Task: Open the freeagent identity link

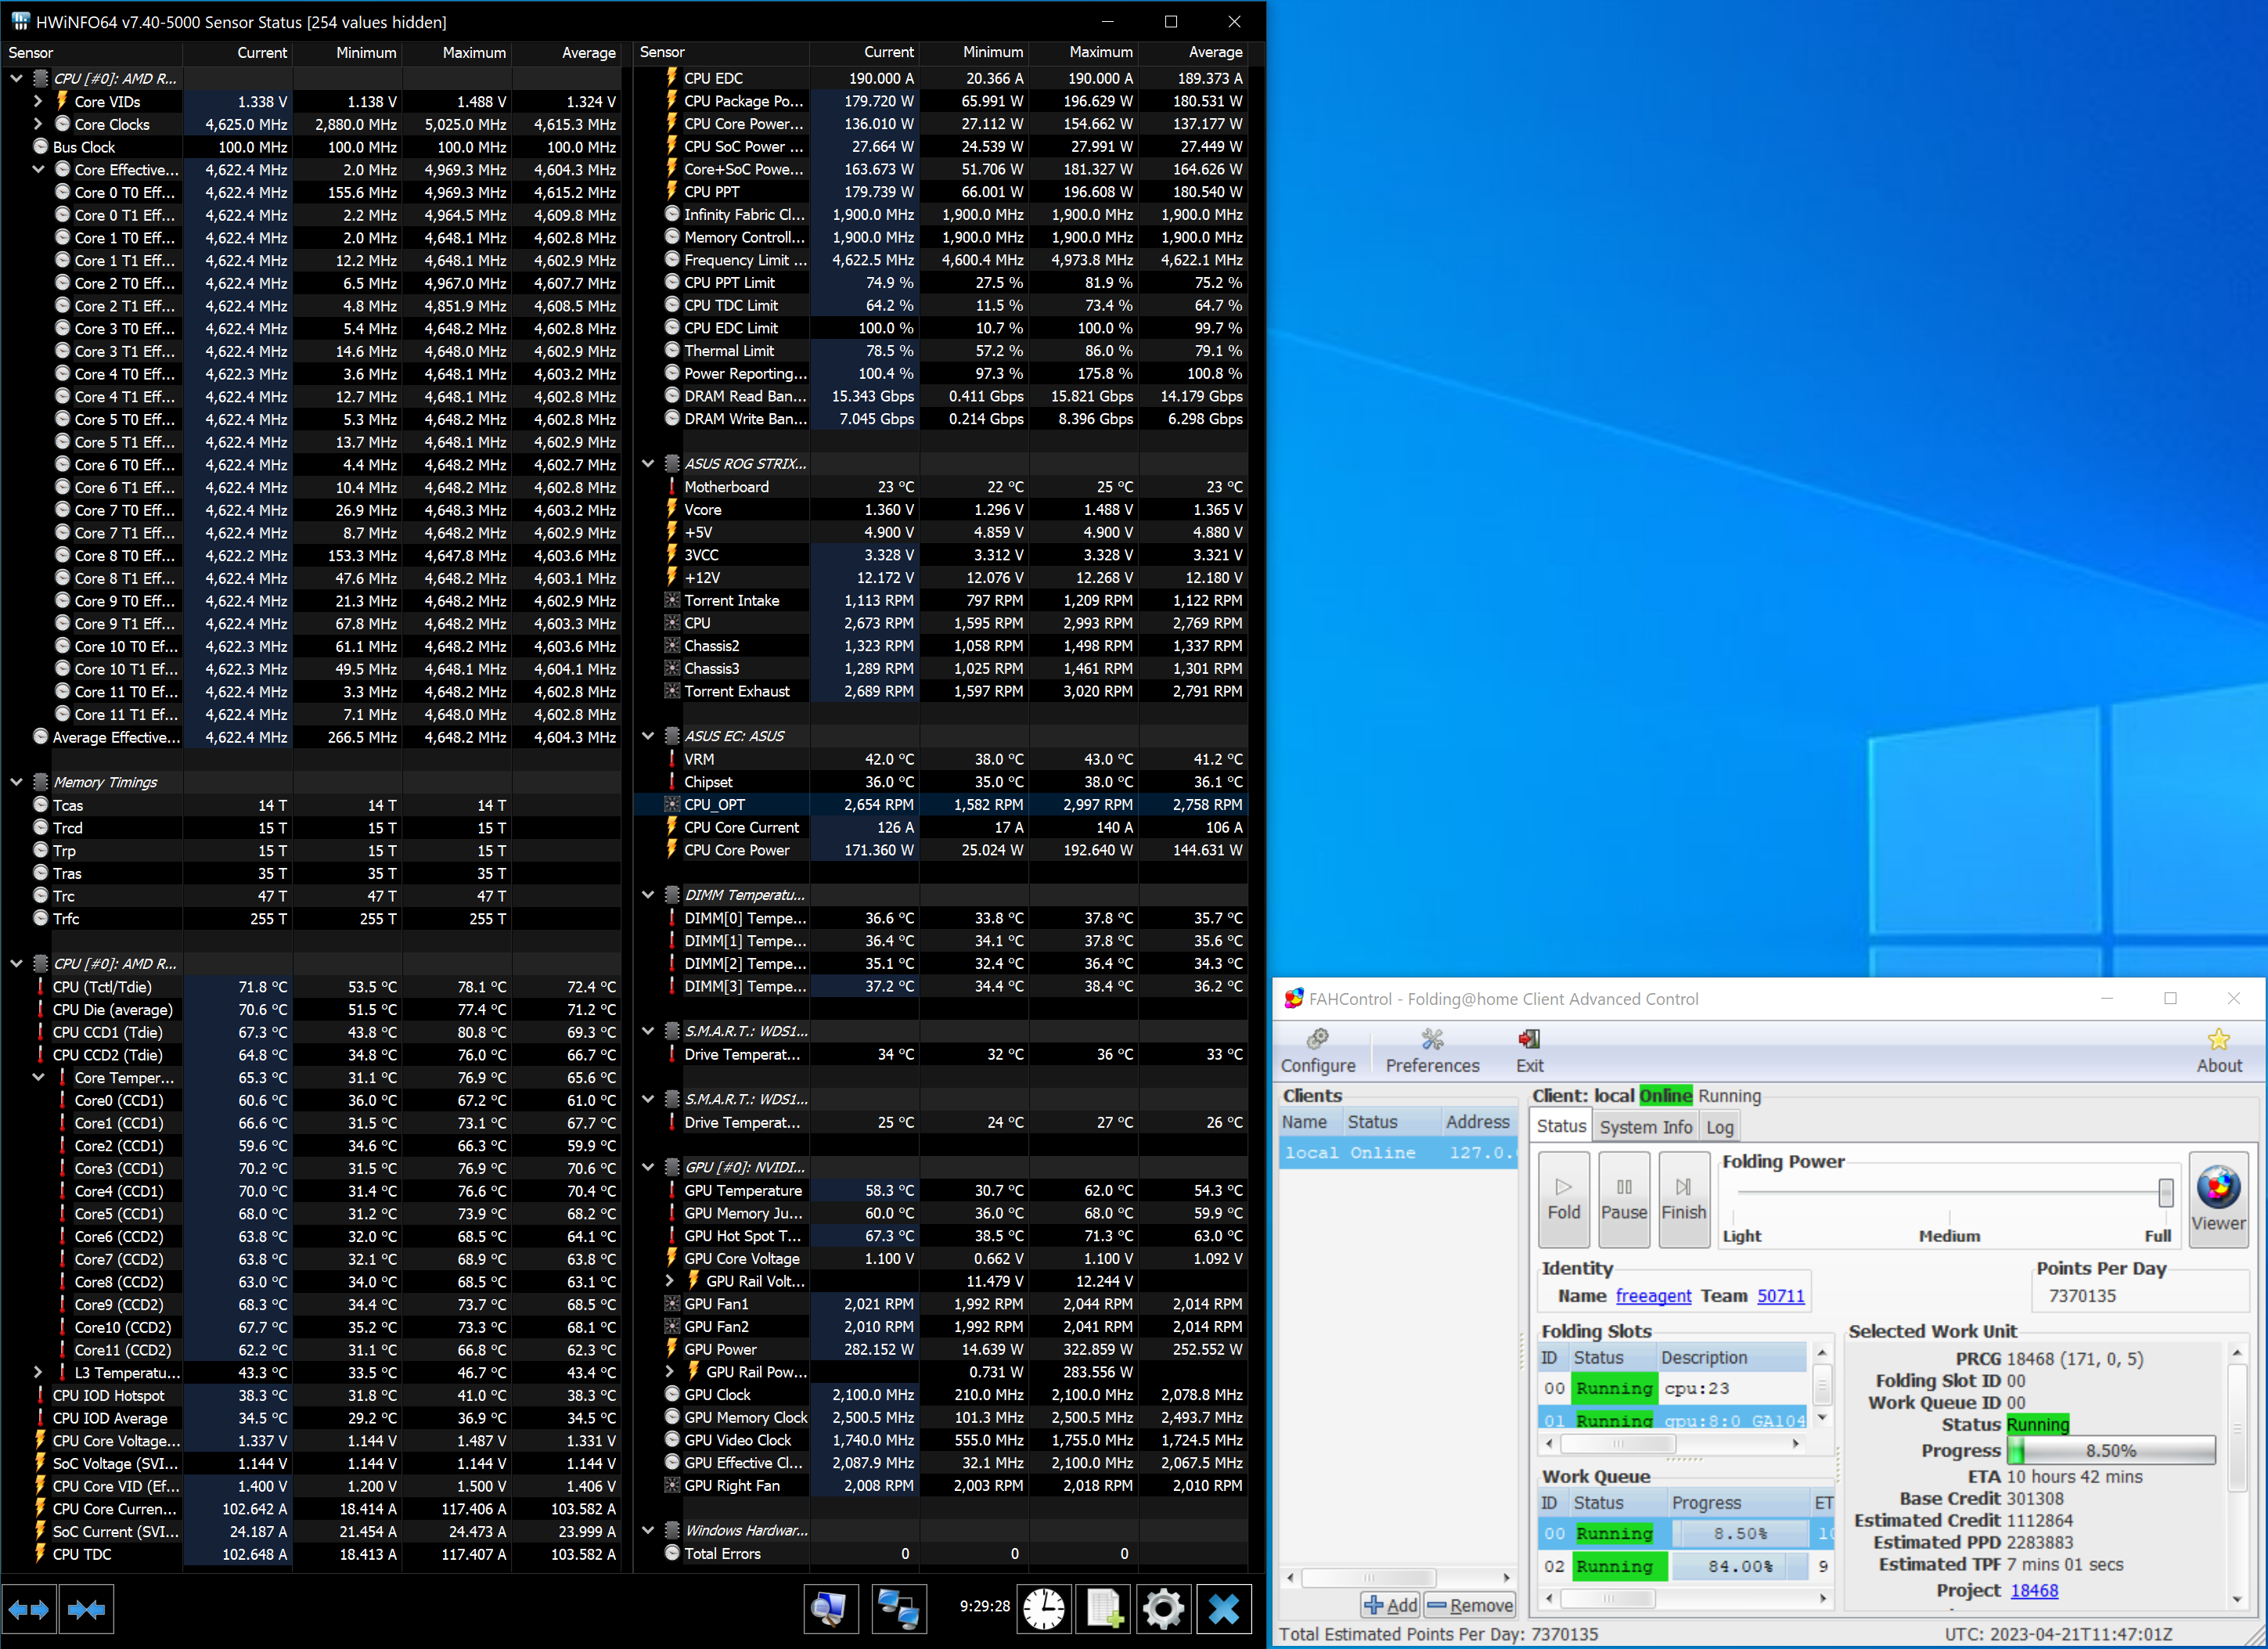Action: click(x=1653, y=1296)
